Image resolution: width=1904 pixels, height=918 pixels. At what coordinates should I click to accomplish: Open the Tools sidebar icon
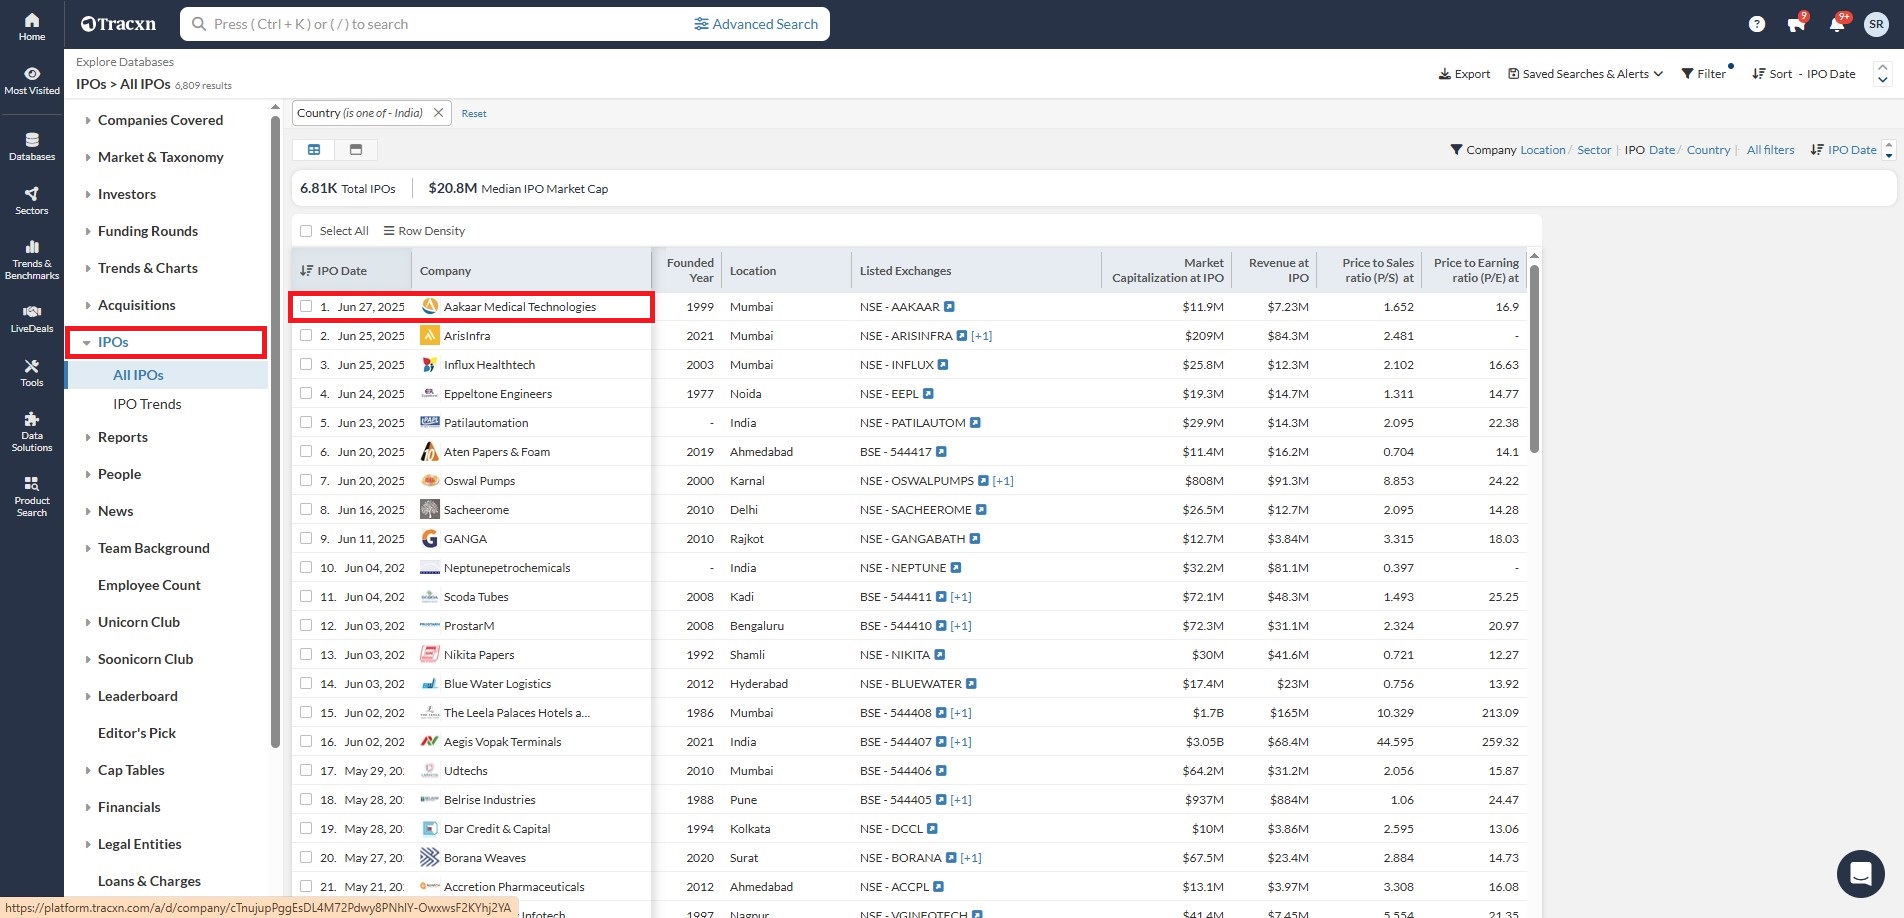pyautogui.click(x=32, y=372)
